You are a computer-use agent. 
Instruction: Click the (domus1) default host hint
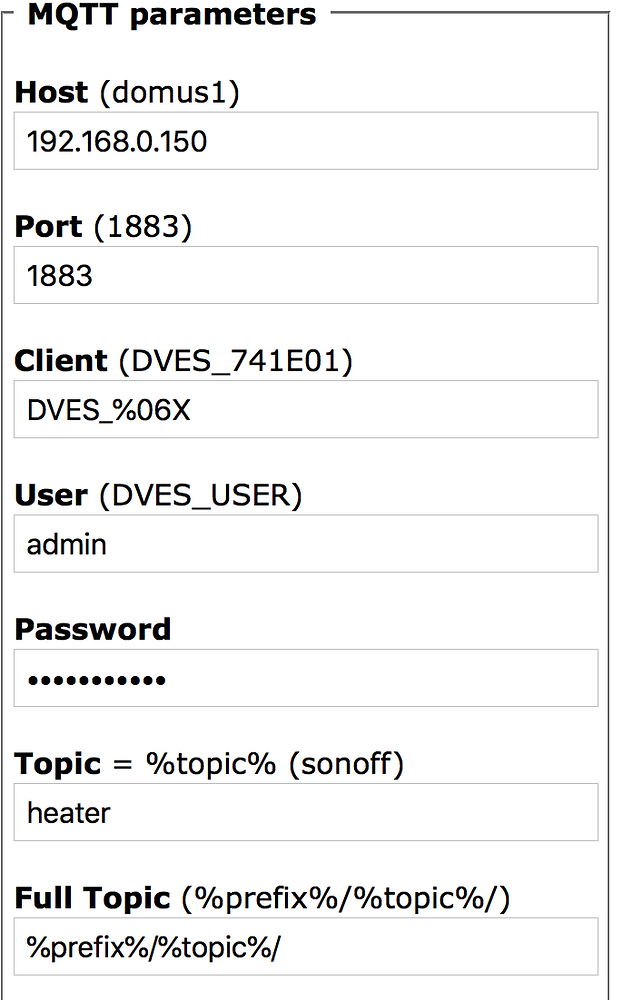[x=170, y=92]
